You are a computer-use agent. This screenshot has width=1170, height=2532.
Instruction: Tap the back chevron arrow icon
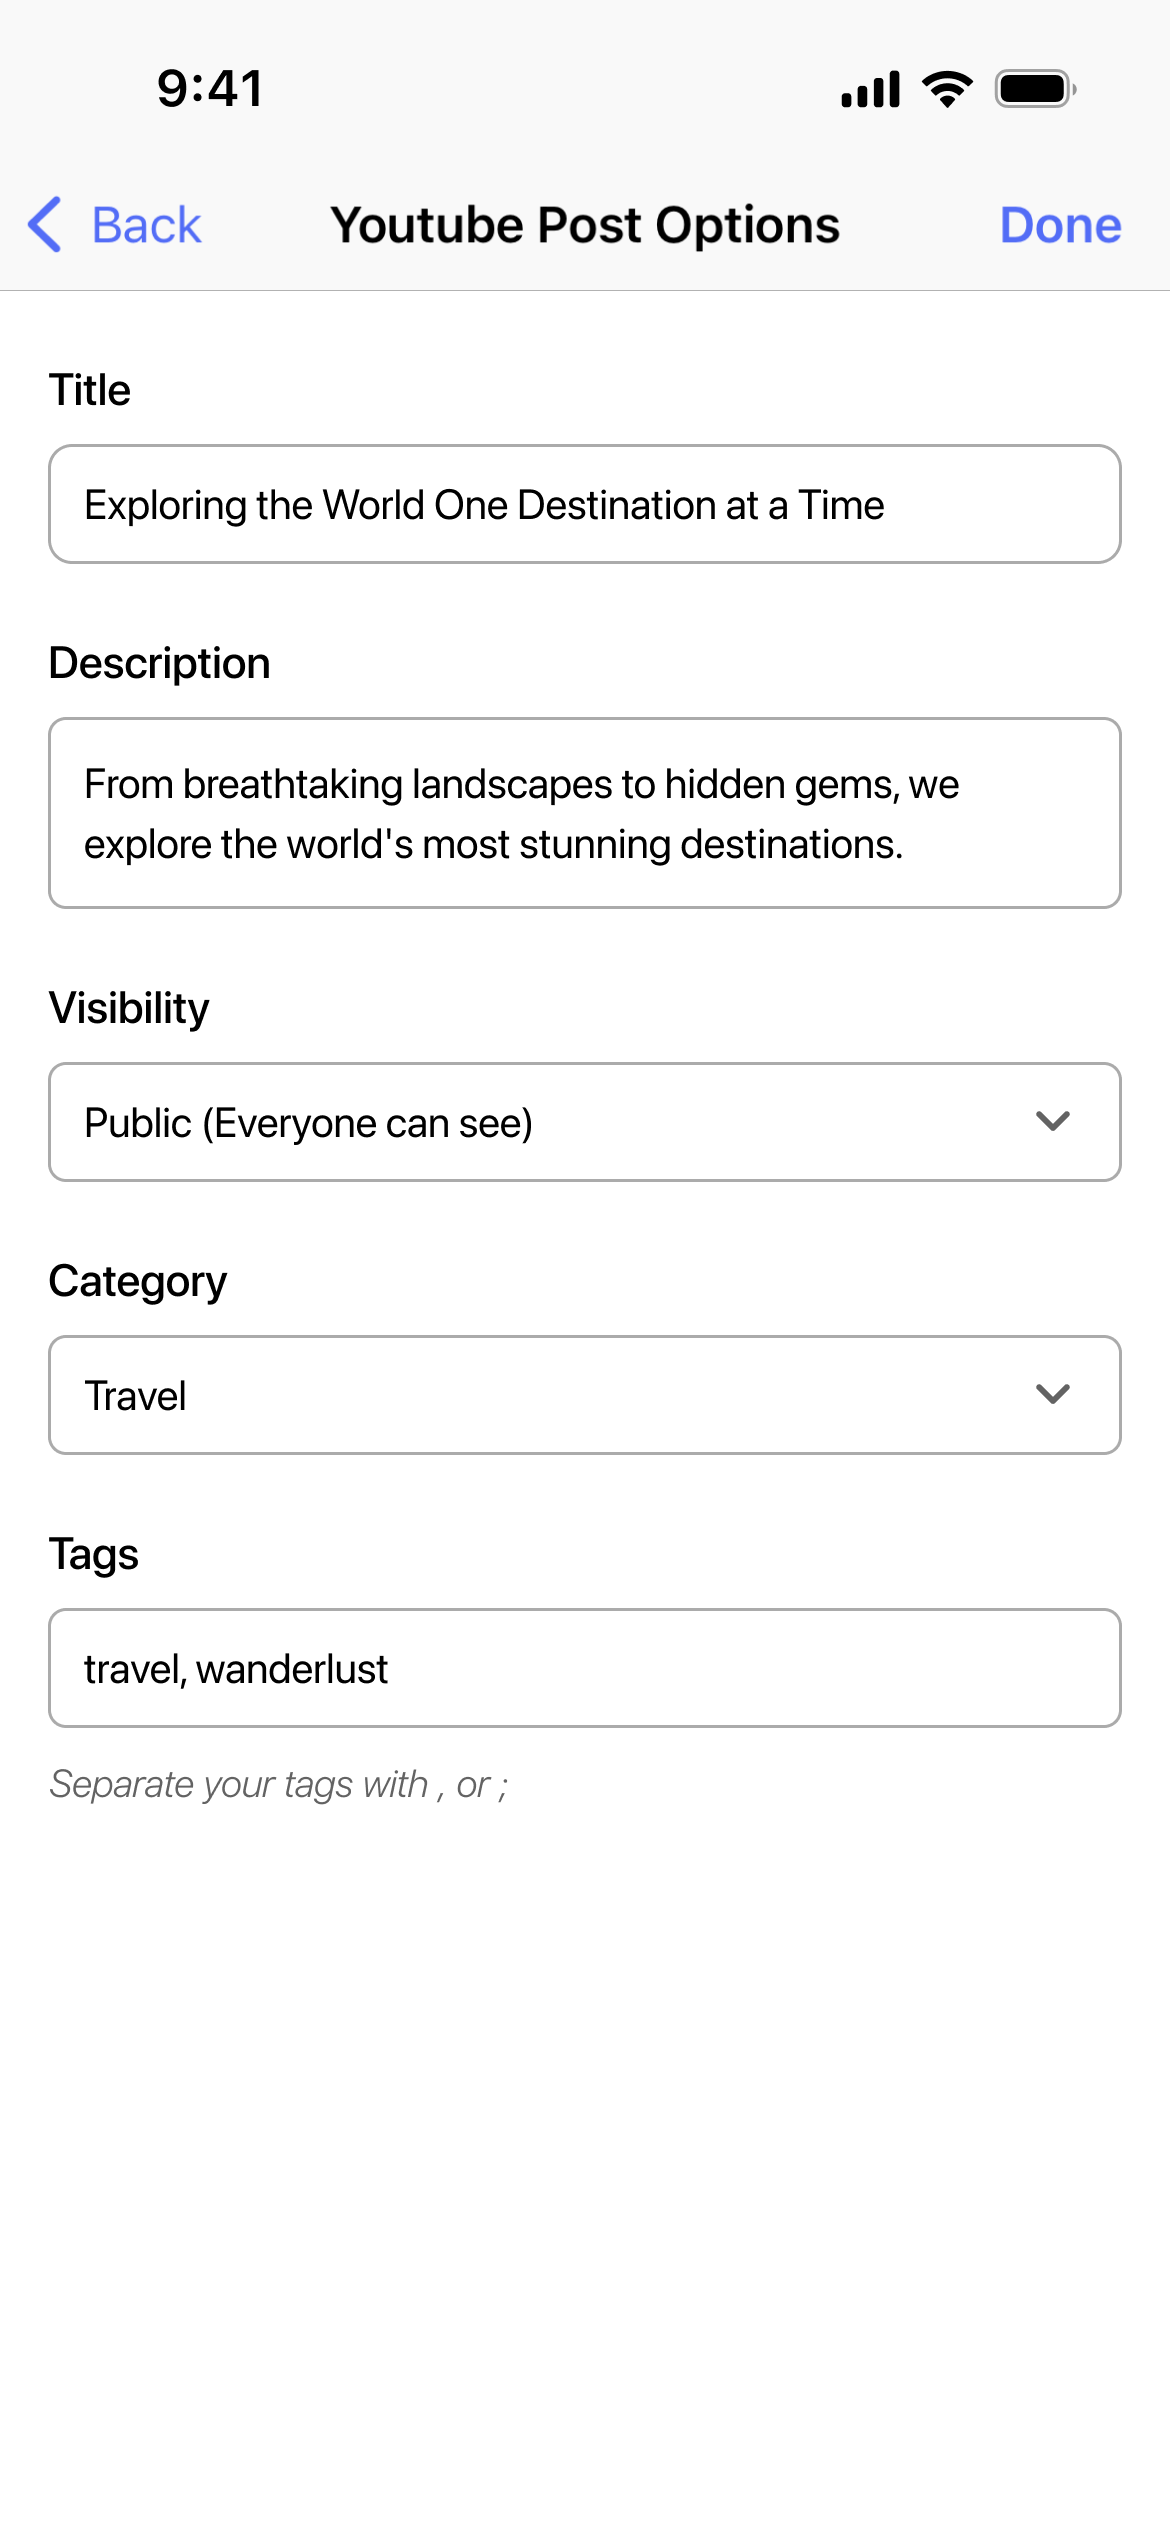tap(45, 224)
